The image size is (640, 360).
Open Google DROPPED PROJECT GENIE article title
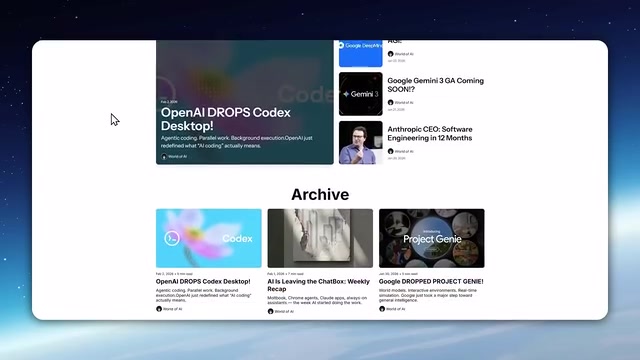(431, 281)
